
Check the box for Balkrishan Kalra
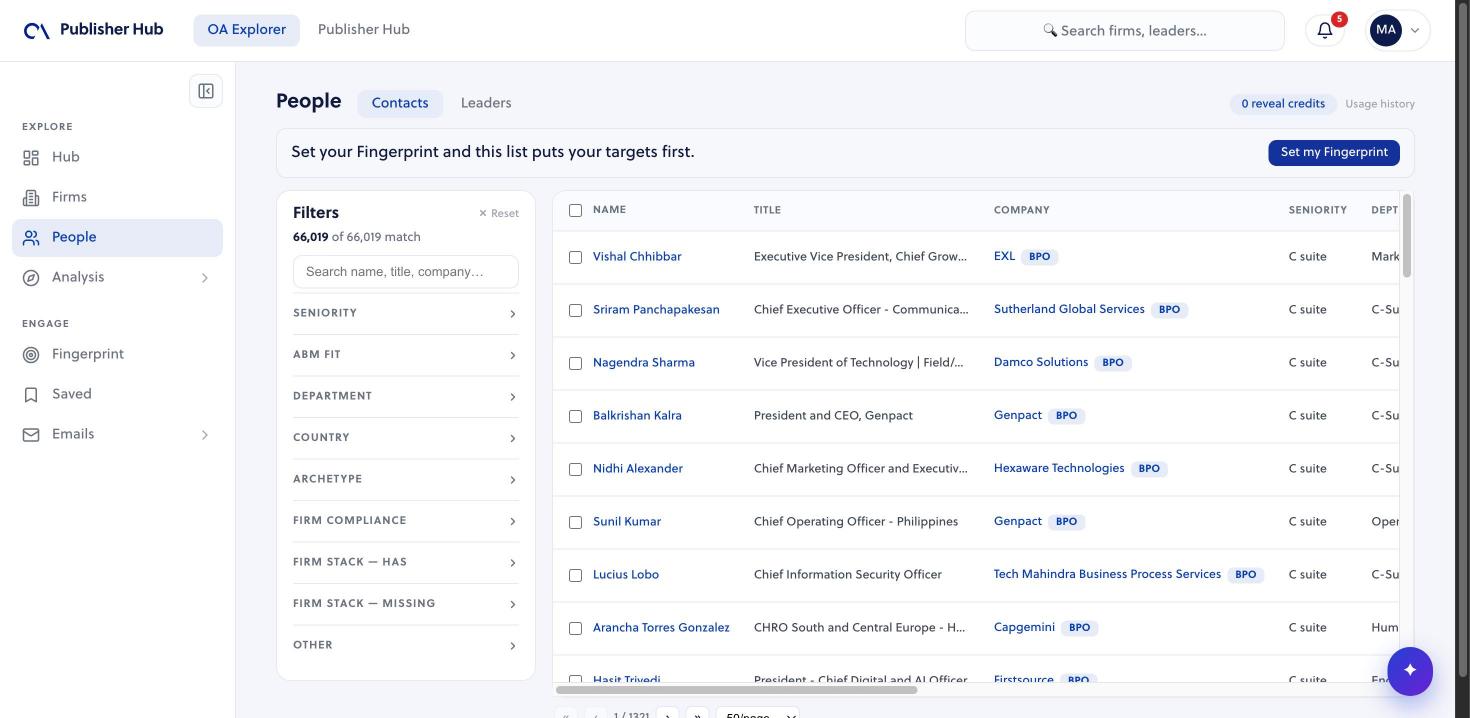click(x=575, y=416)
